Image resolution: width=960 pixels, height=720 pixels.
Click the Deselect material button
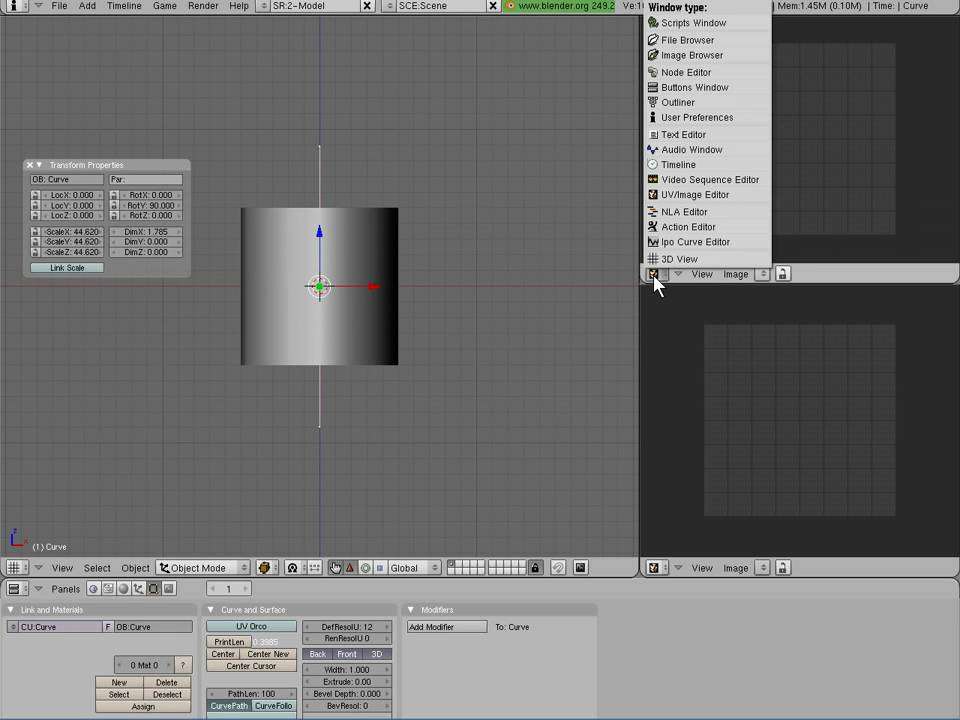tap(167, 694)
